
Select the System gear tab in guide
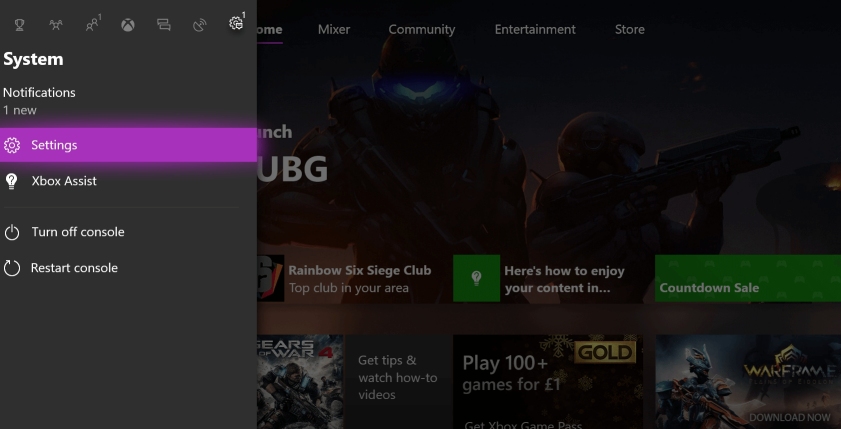tap(236, 23)
